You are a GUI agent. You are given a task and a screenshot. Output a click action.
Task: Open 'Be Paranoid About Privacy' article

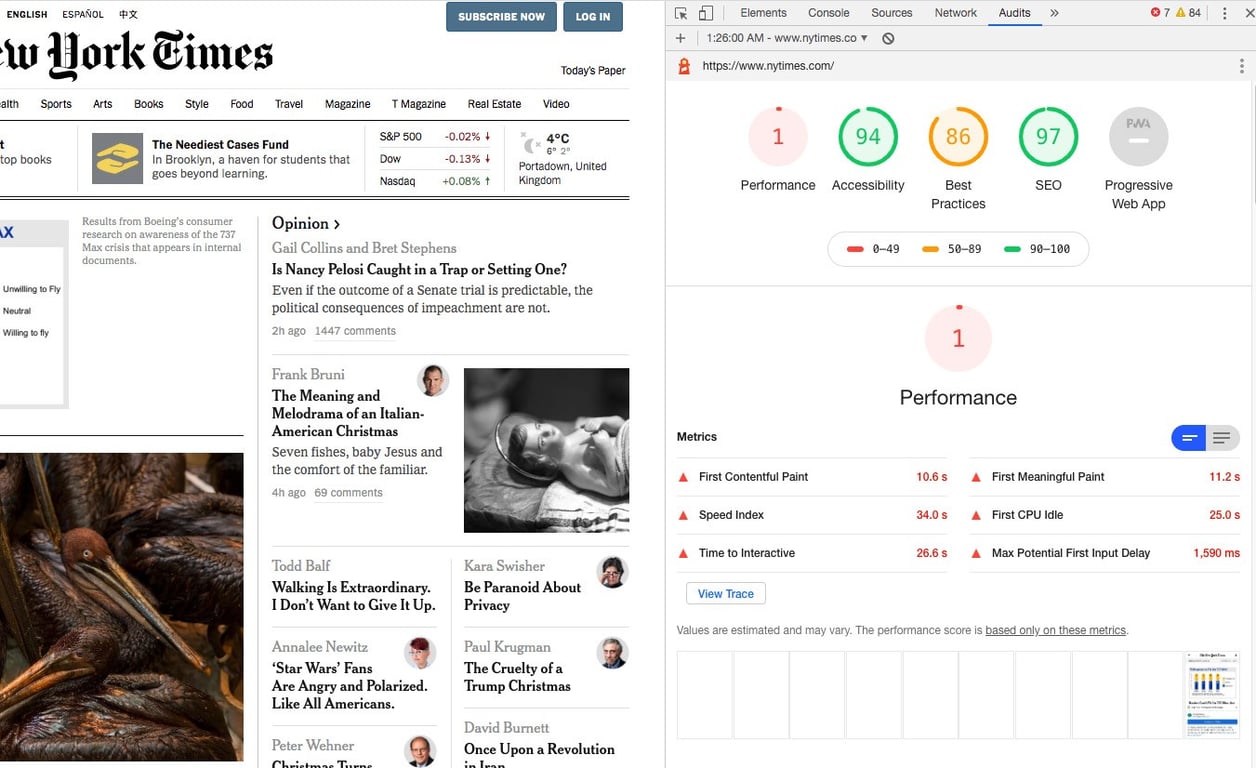(x=522, y=596)
